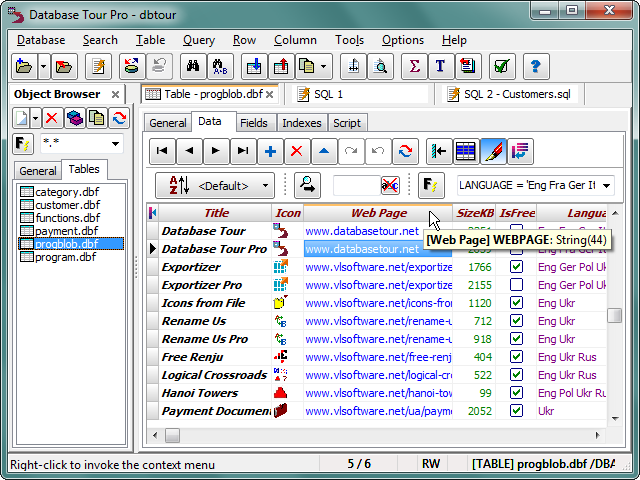Click the binoculars Find icon in toolbar
The image size is (640, 480).
[x=190, y=67]
